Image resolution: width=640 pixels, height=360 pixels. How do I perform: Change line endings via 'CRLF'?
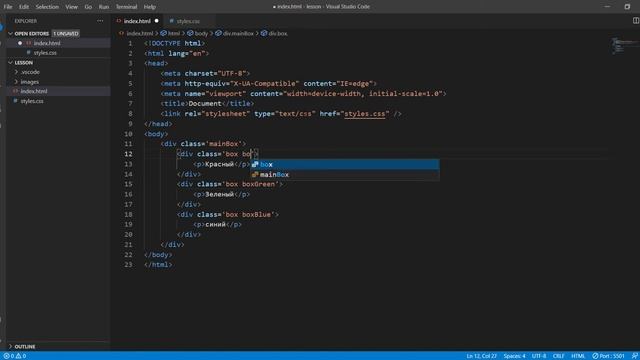pos(558,356)
